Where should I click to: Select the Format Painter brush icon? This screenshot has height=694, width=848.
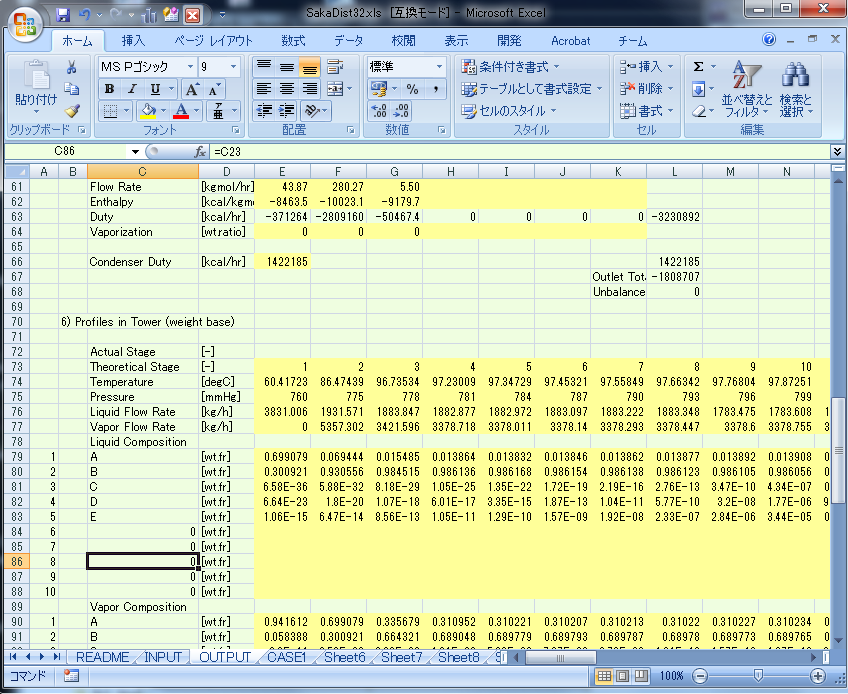coord(72,111)
